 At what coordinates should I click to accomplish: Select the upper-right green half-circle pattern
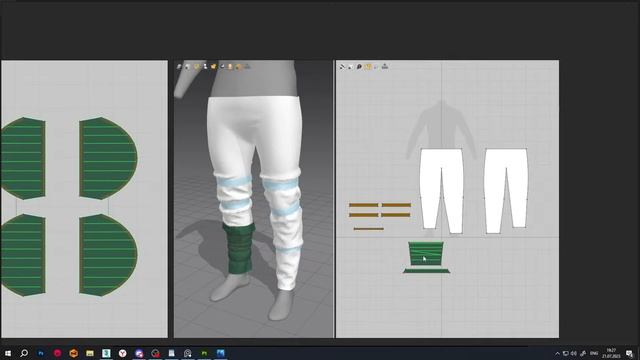pos(108,158)
